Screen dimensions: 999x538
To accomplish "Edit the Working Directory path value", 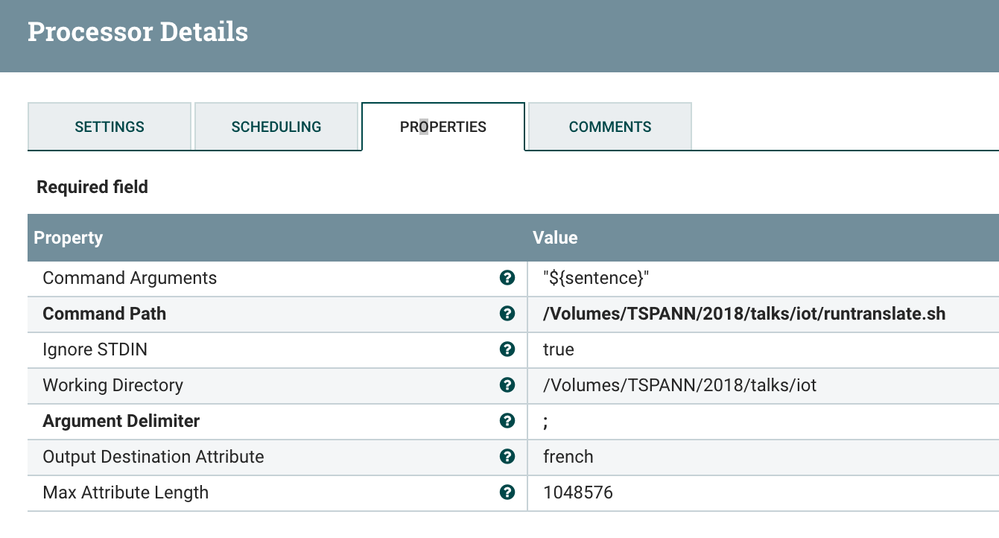I will [x=679, y=385].
